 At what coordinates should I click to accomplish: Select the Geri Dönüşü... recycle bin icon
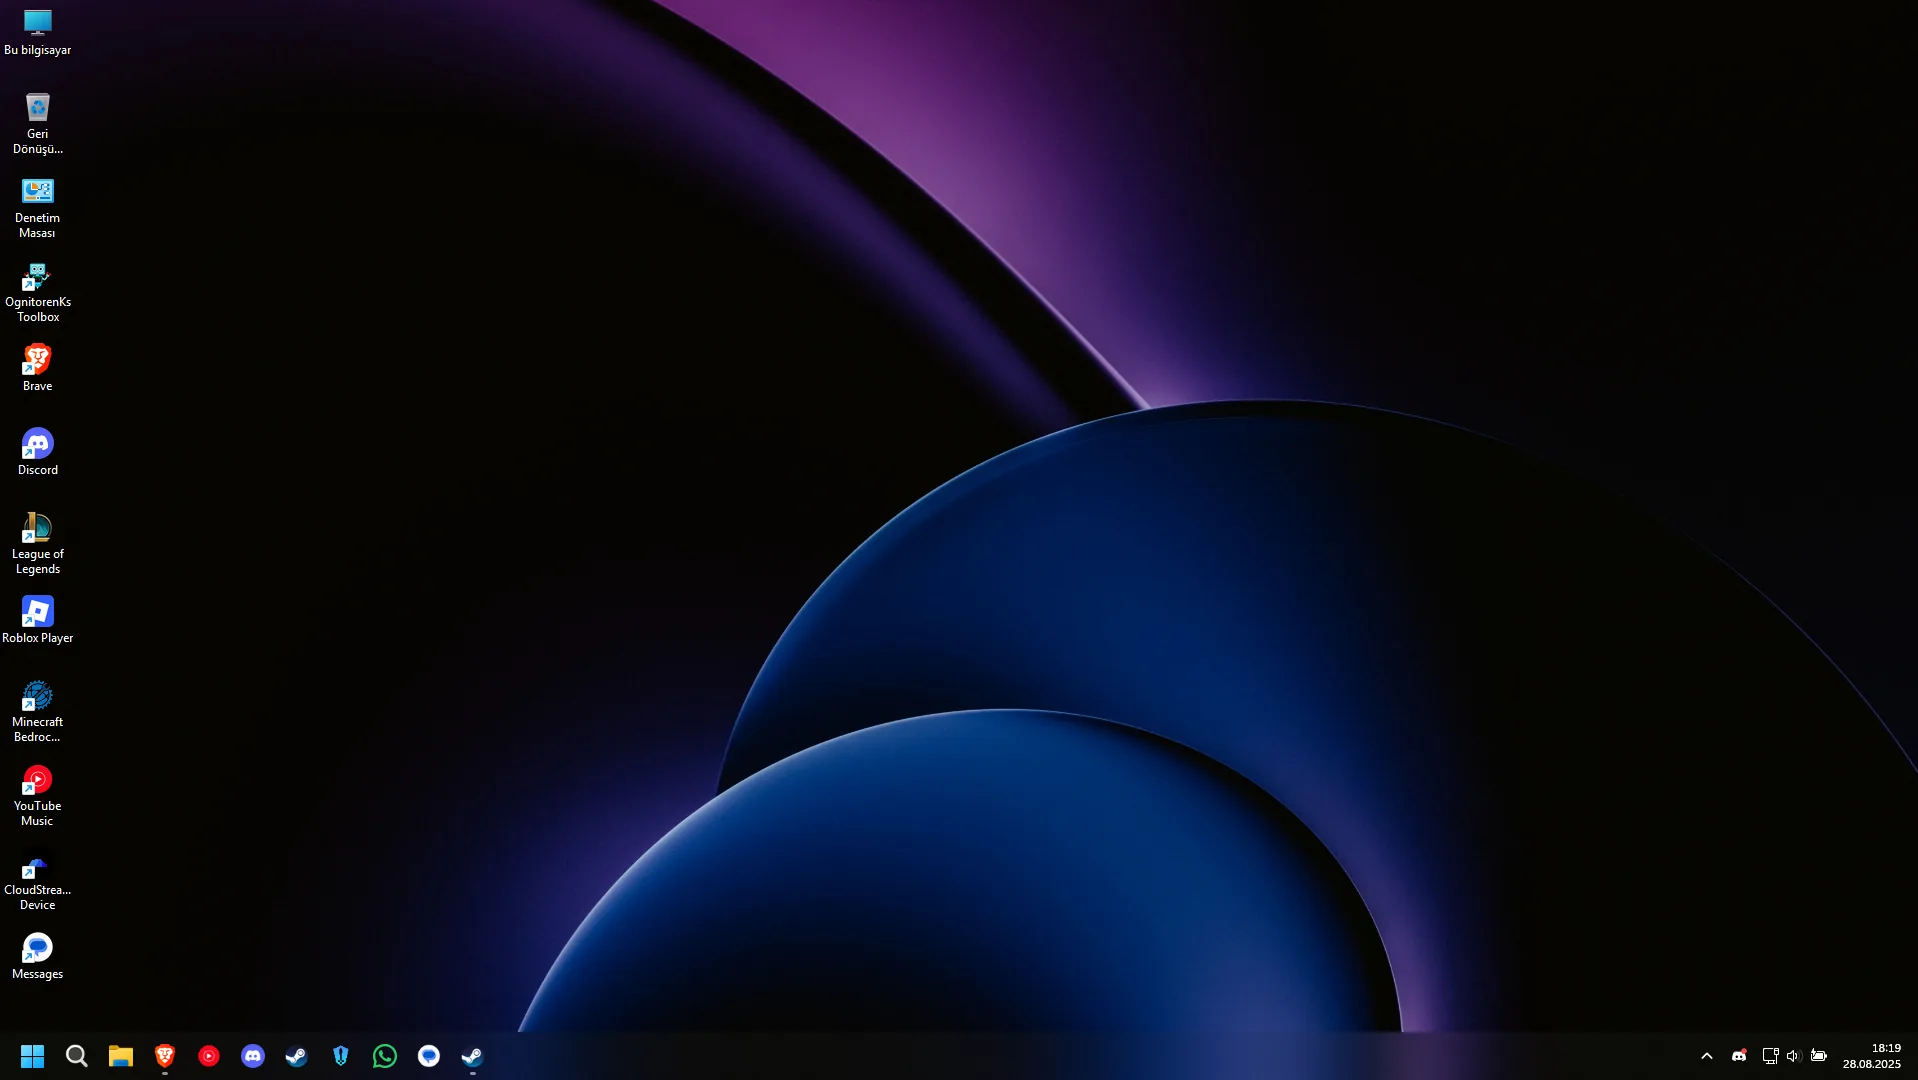click(37, 124)
